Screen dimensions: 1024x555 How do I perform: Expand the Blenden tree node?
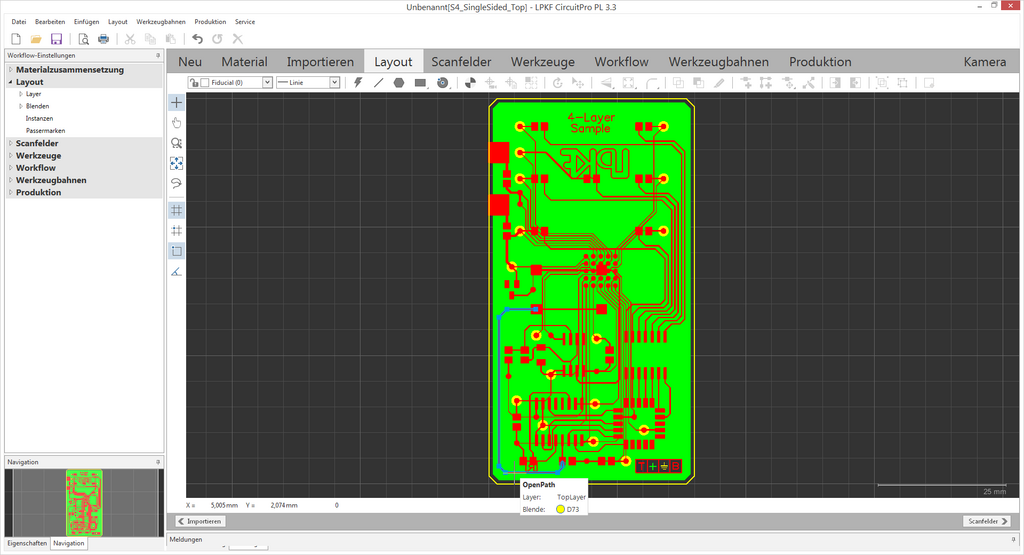coord(21,106)
